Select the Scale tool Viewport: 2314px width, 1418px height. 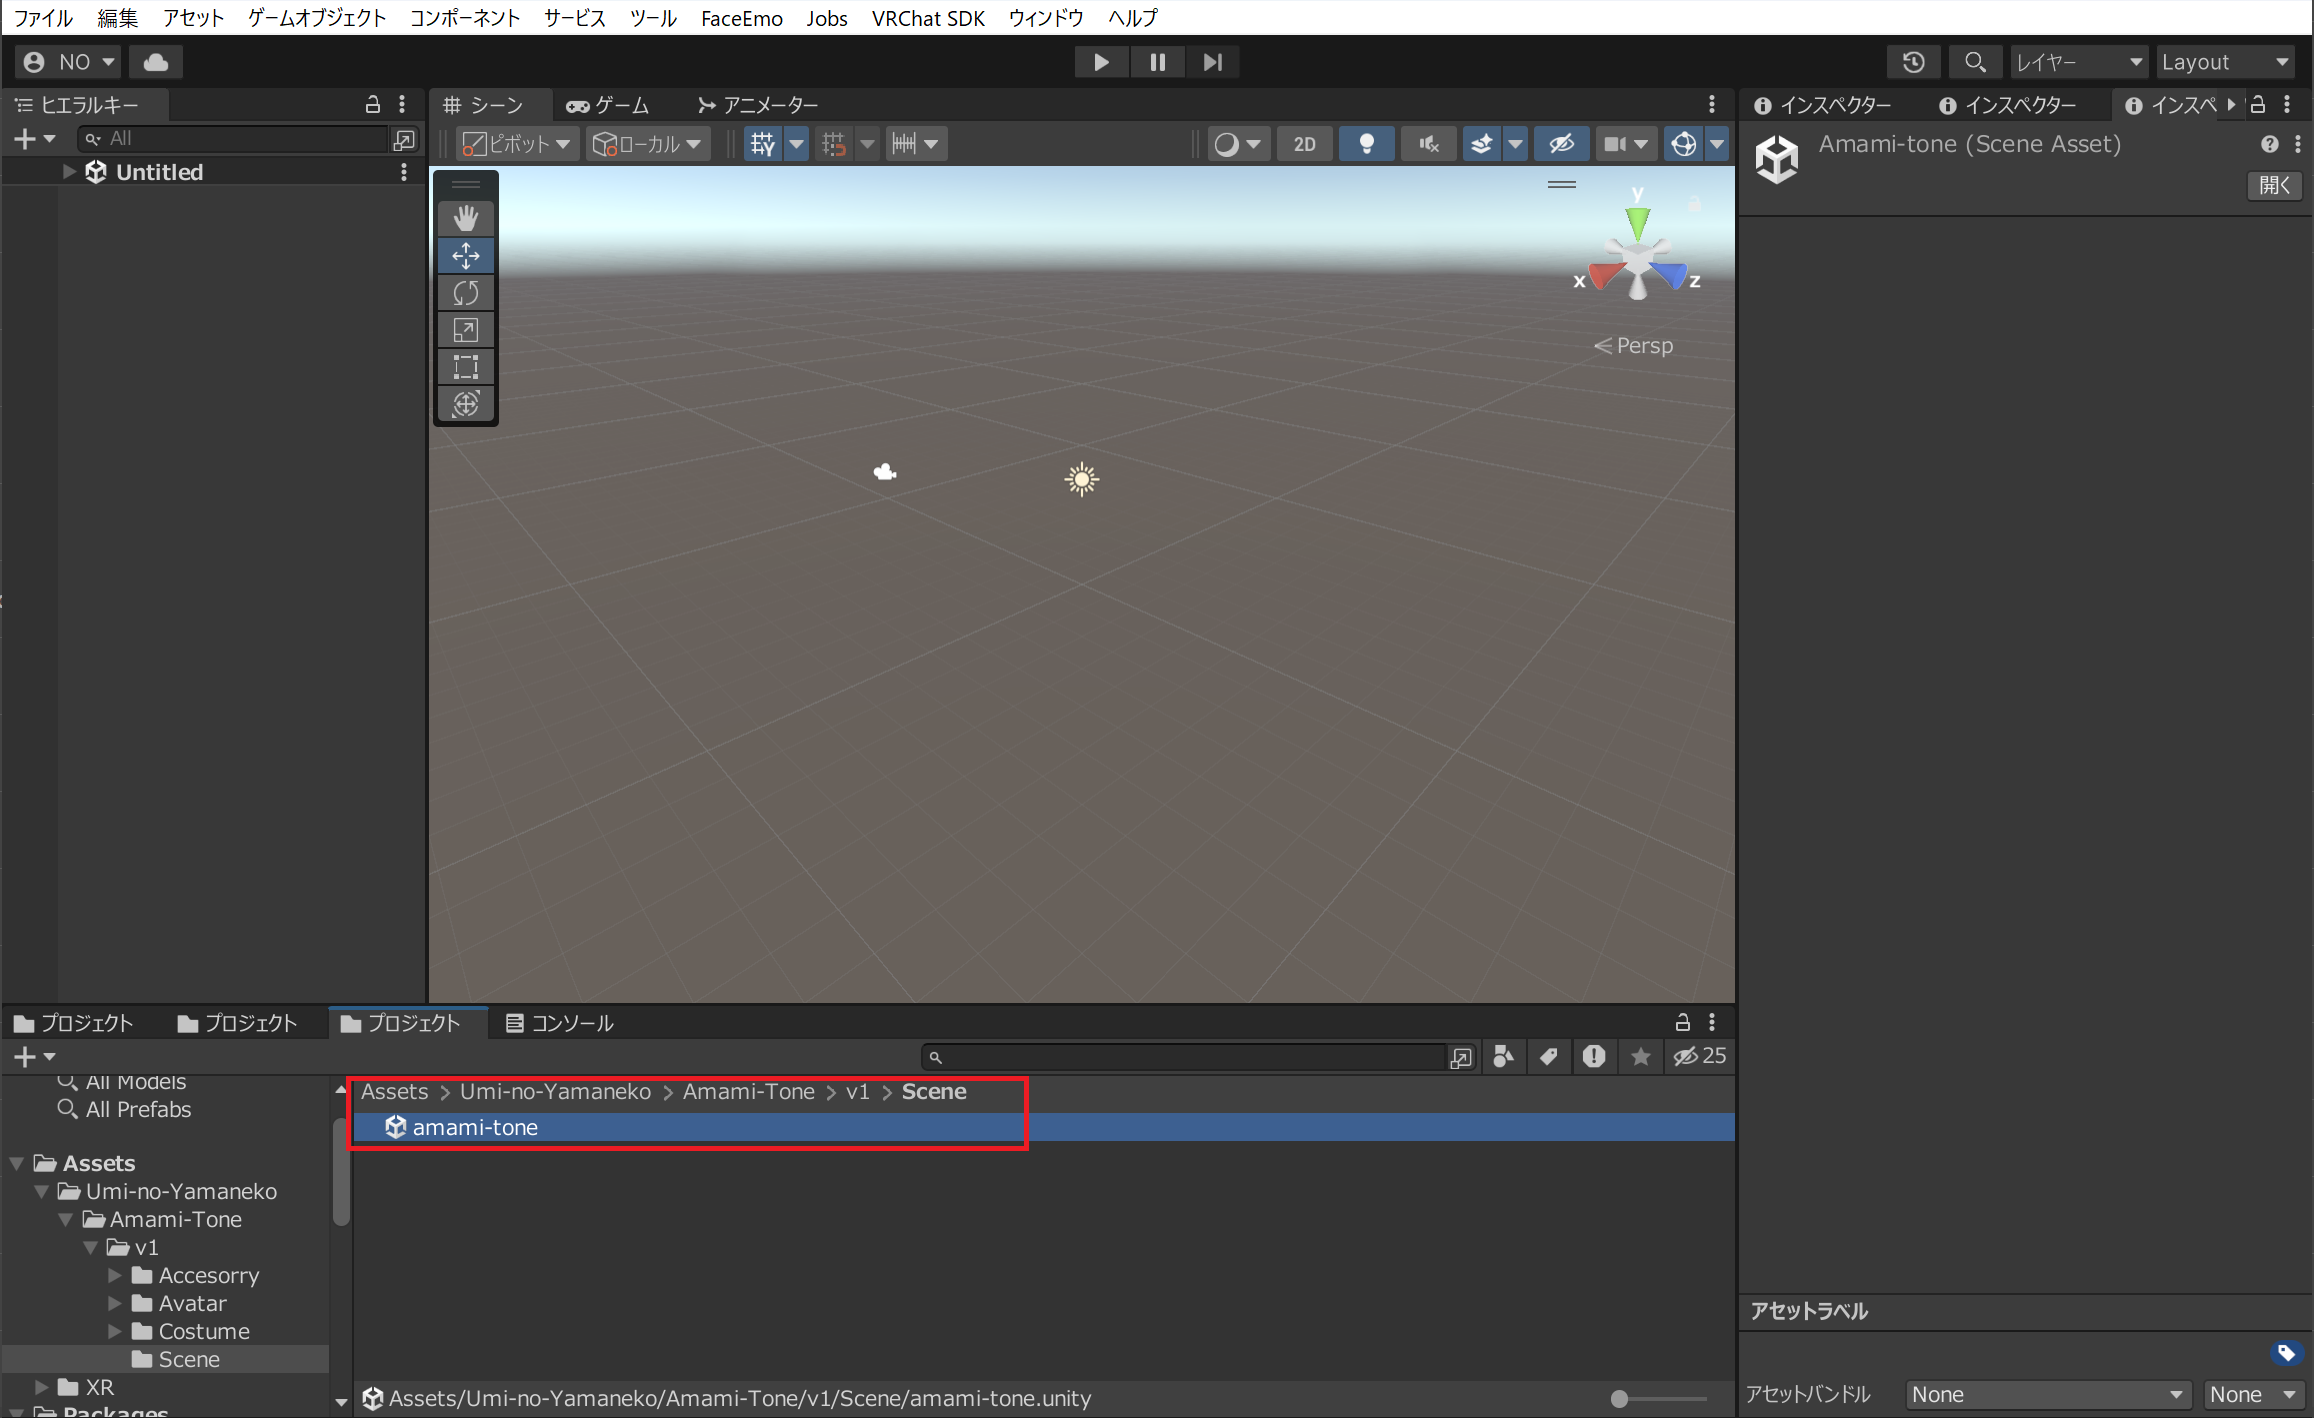pos(466,330)
